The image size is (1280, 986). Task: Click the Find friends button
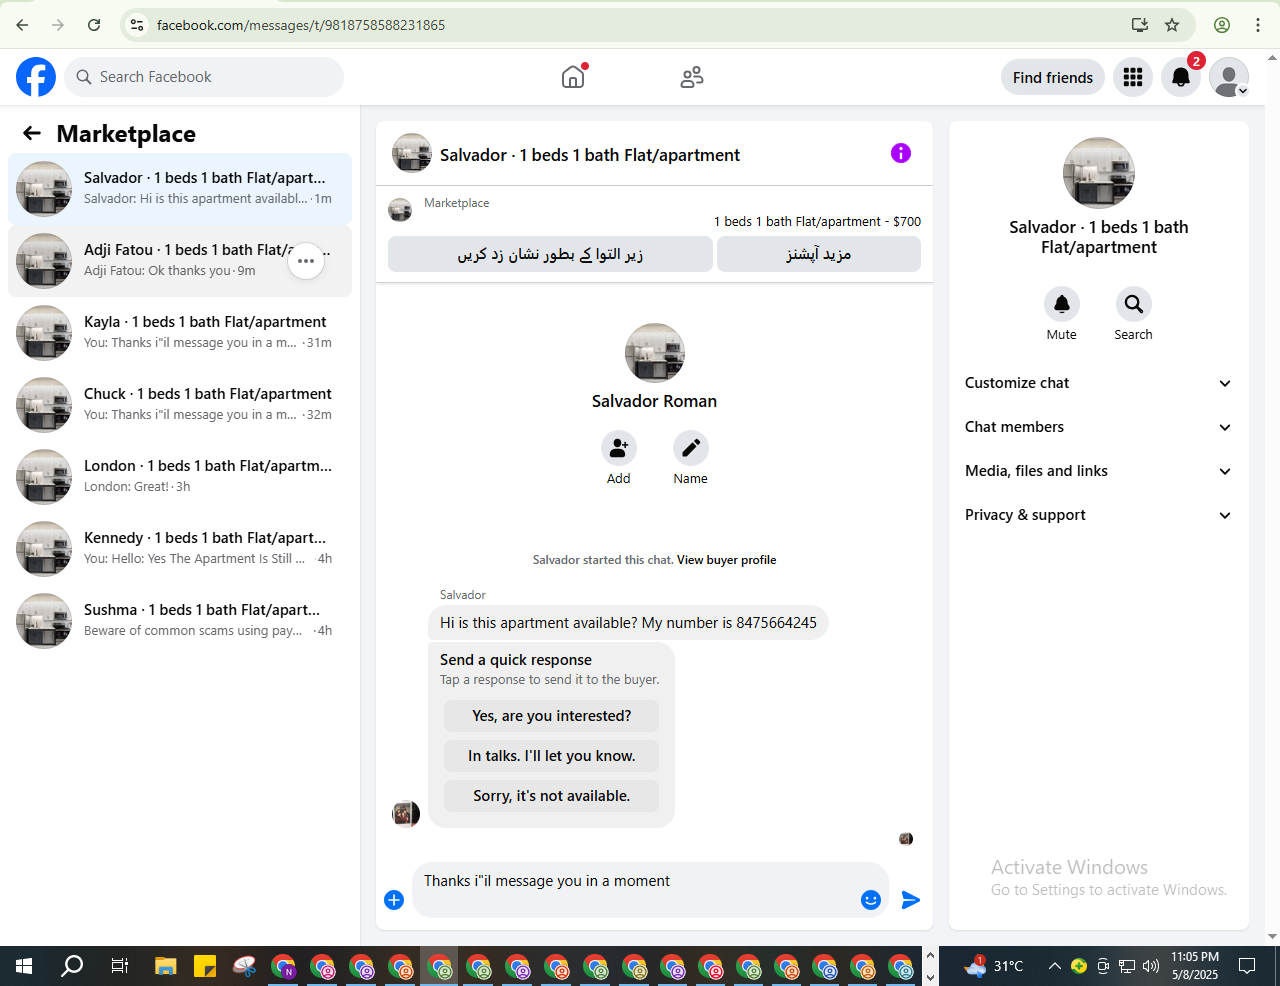click(1053, 77)
